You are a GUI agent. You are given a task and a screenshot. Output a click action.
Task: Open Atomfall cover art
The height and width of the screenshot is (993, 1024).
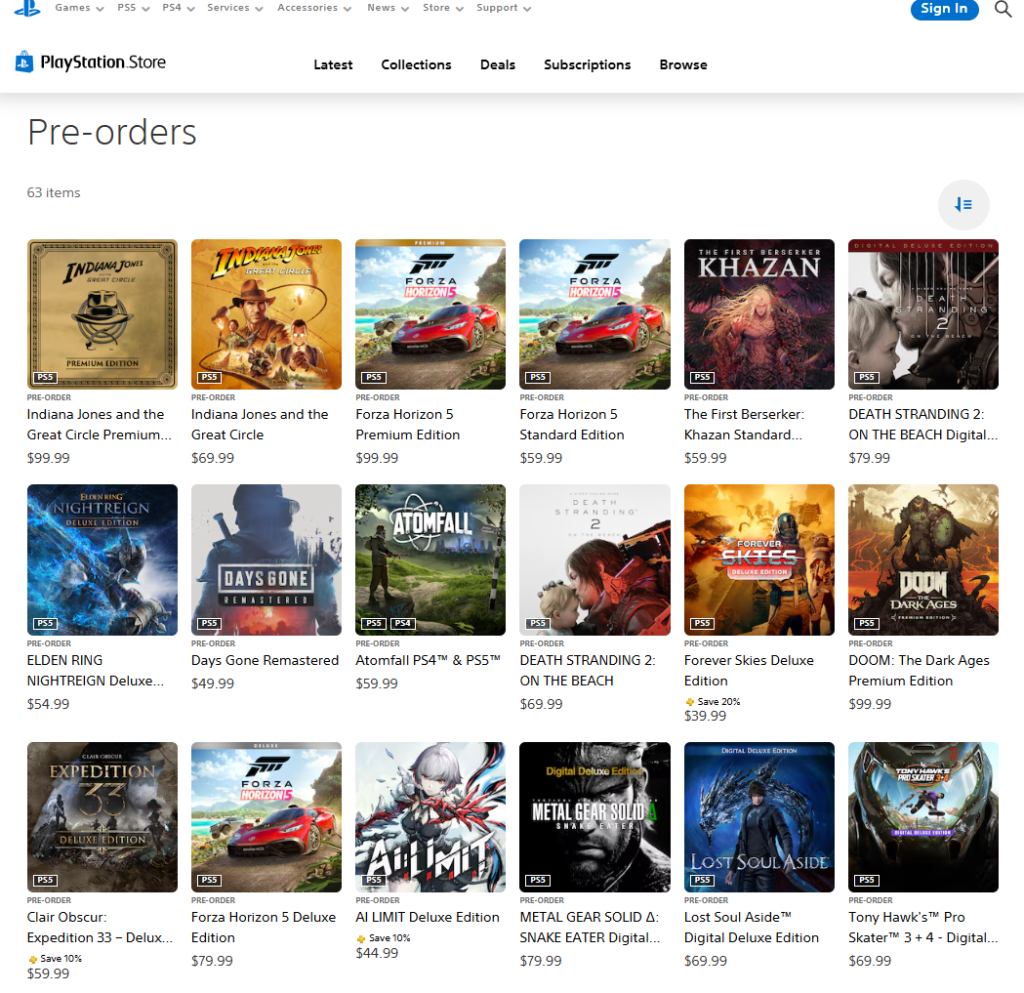click(430, 560)
